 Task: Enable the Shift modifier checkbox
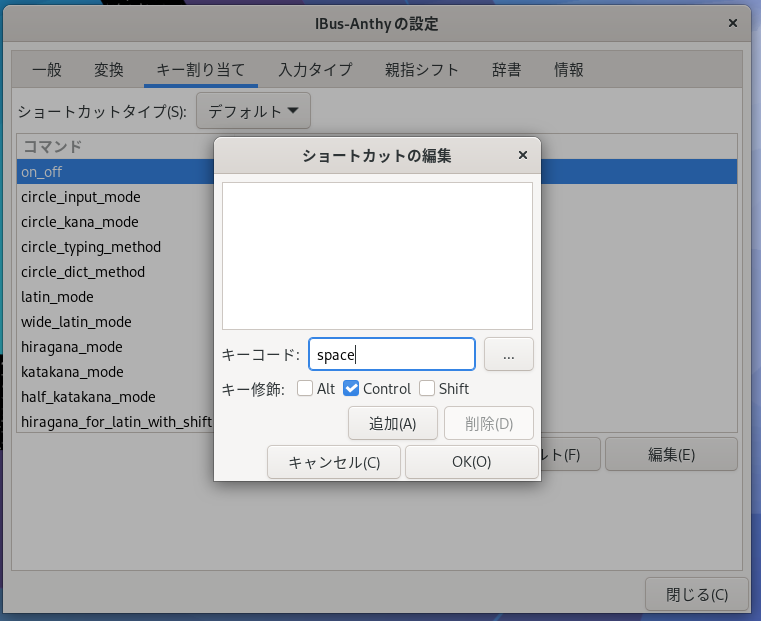coord(427,389)
